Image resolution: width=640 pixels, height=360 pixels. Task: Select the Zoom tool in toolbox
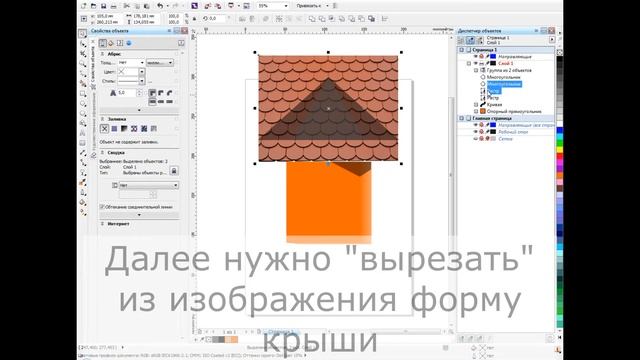[83, 64]
